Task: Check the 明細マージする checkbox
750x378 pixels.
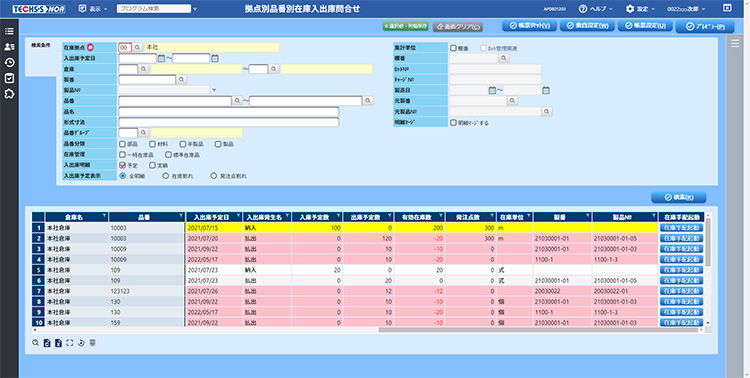Action: pyautogui.click(x=453, y=122)
